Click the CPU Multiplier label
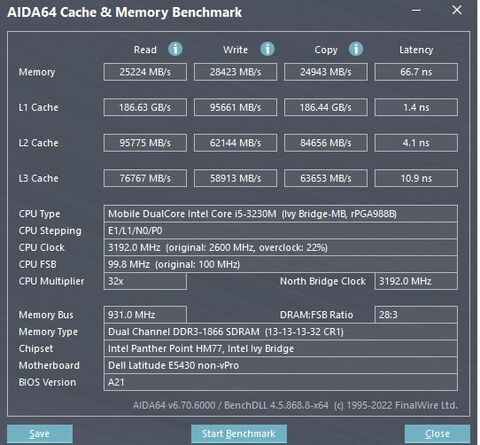480x445 pixels. point(51,281)
